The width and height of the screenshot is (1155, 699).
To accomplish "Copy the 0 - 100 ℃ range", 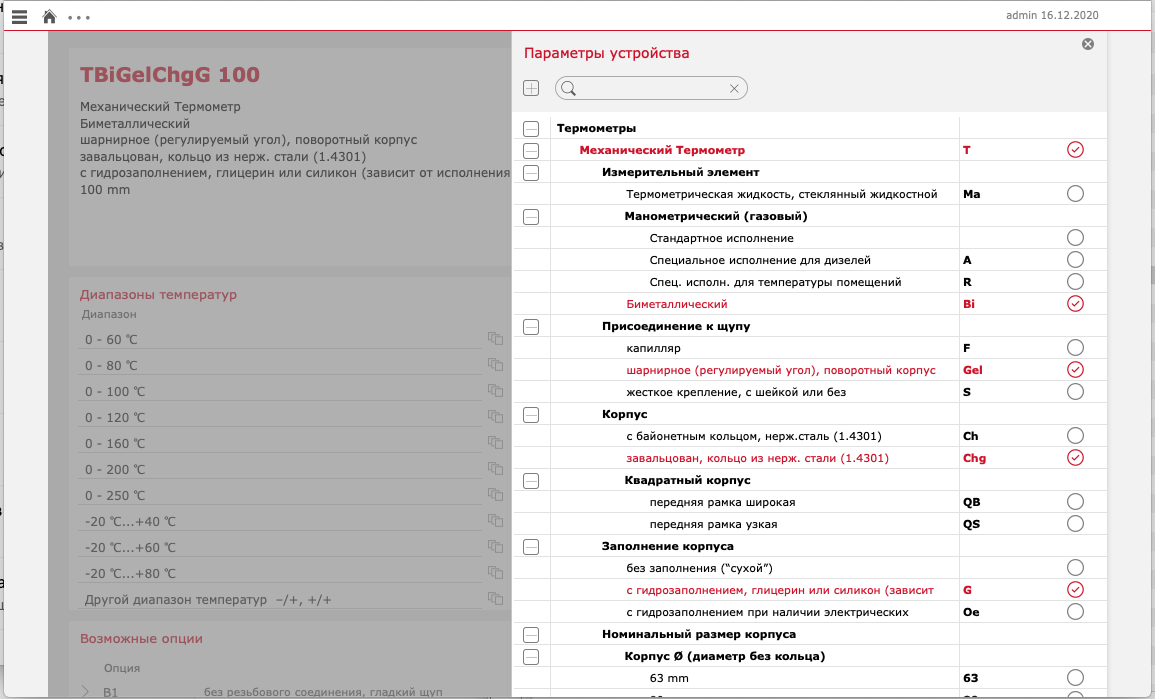I will [495, 390].
